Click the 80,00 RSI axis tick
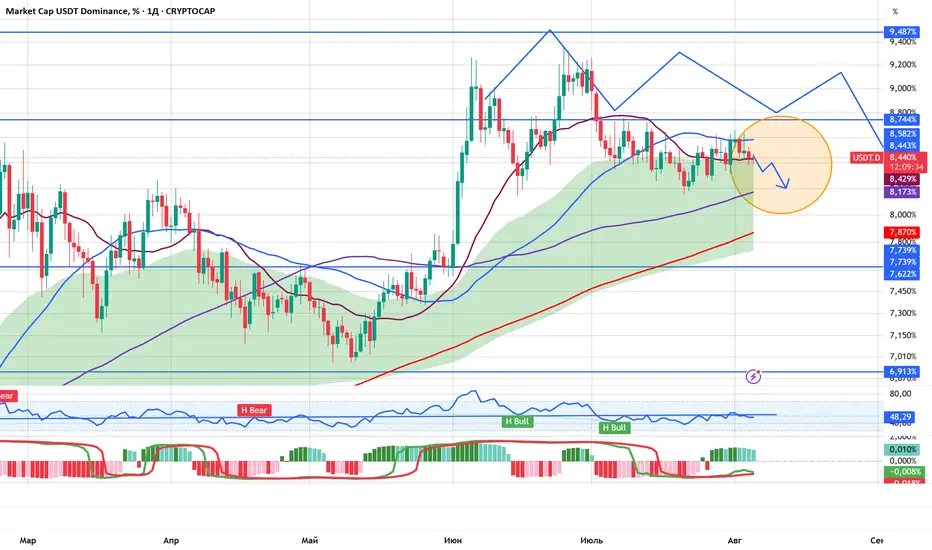The image size is (932, 550). tap(900, 393)
